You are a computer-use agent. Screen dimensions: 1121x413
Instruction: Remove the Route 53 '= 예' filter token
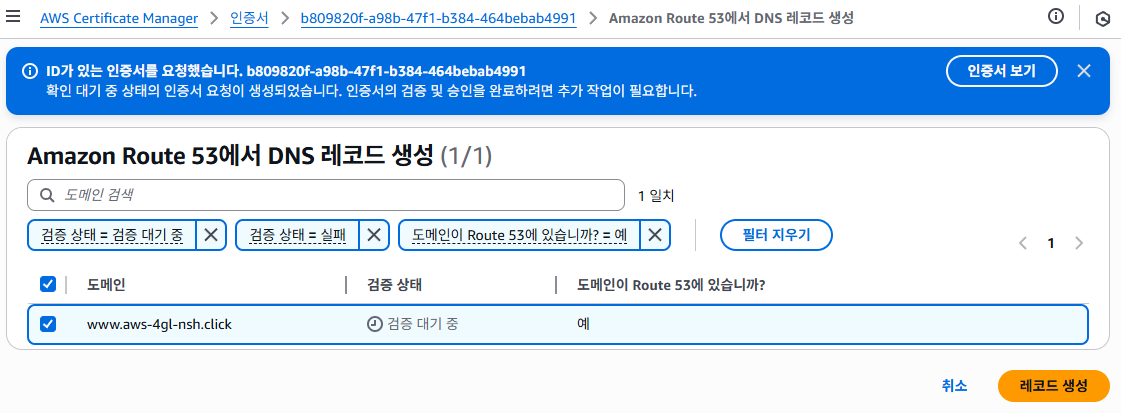pyautogui.click(x=655, y=235)
